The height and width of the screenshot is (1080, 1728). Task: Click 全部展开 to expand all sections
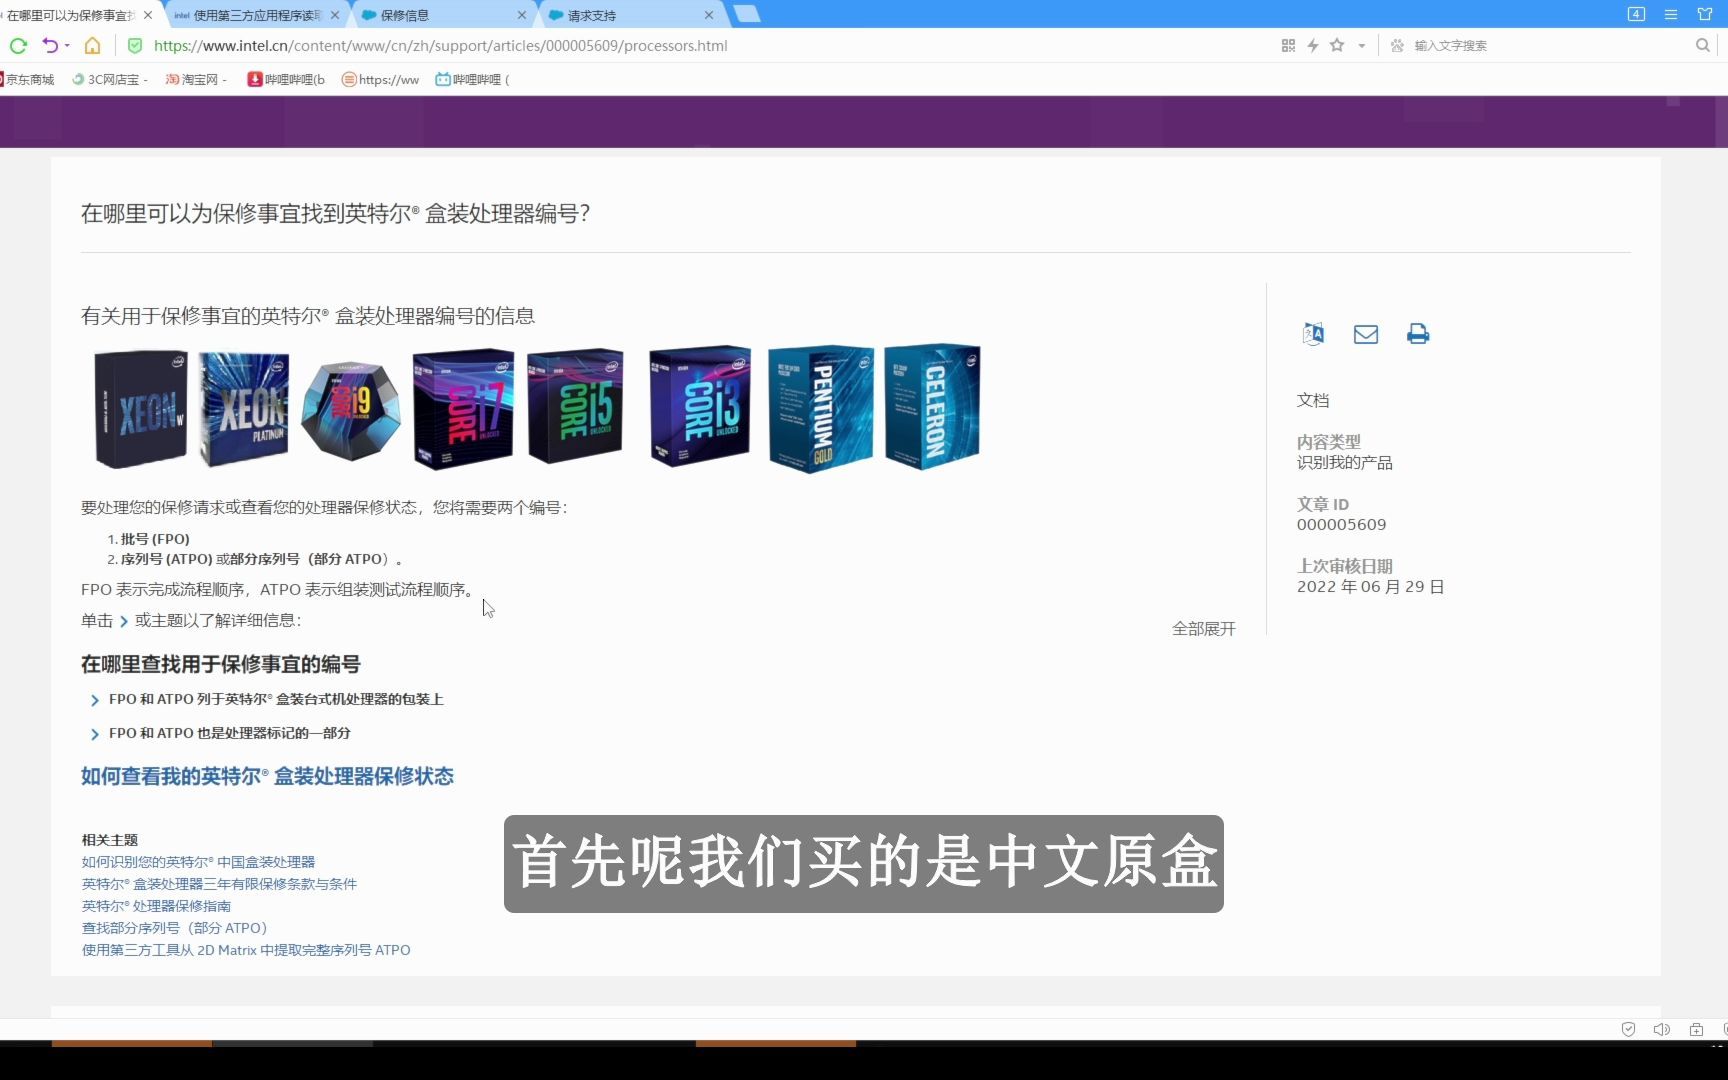point(1203,628)
